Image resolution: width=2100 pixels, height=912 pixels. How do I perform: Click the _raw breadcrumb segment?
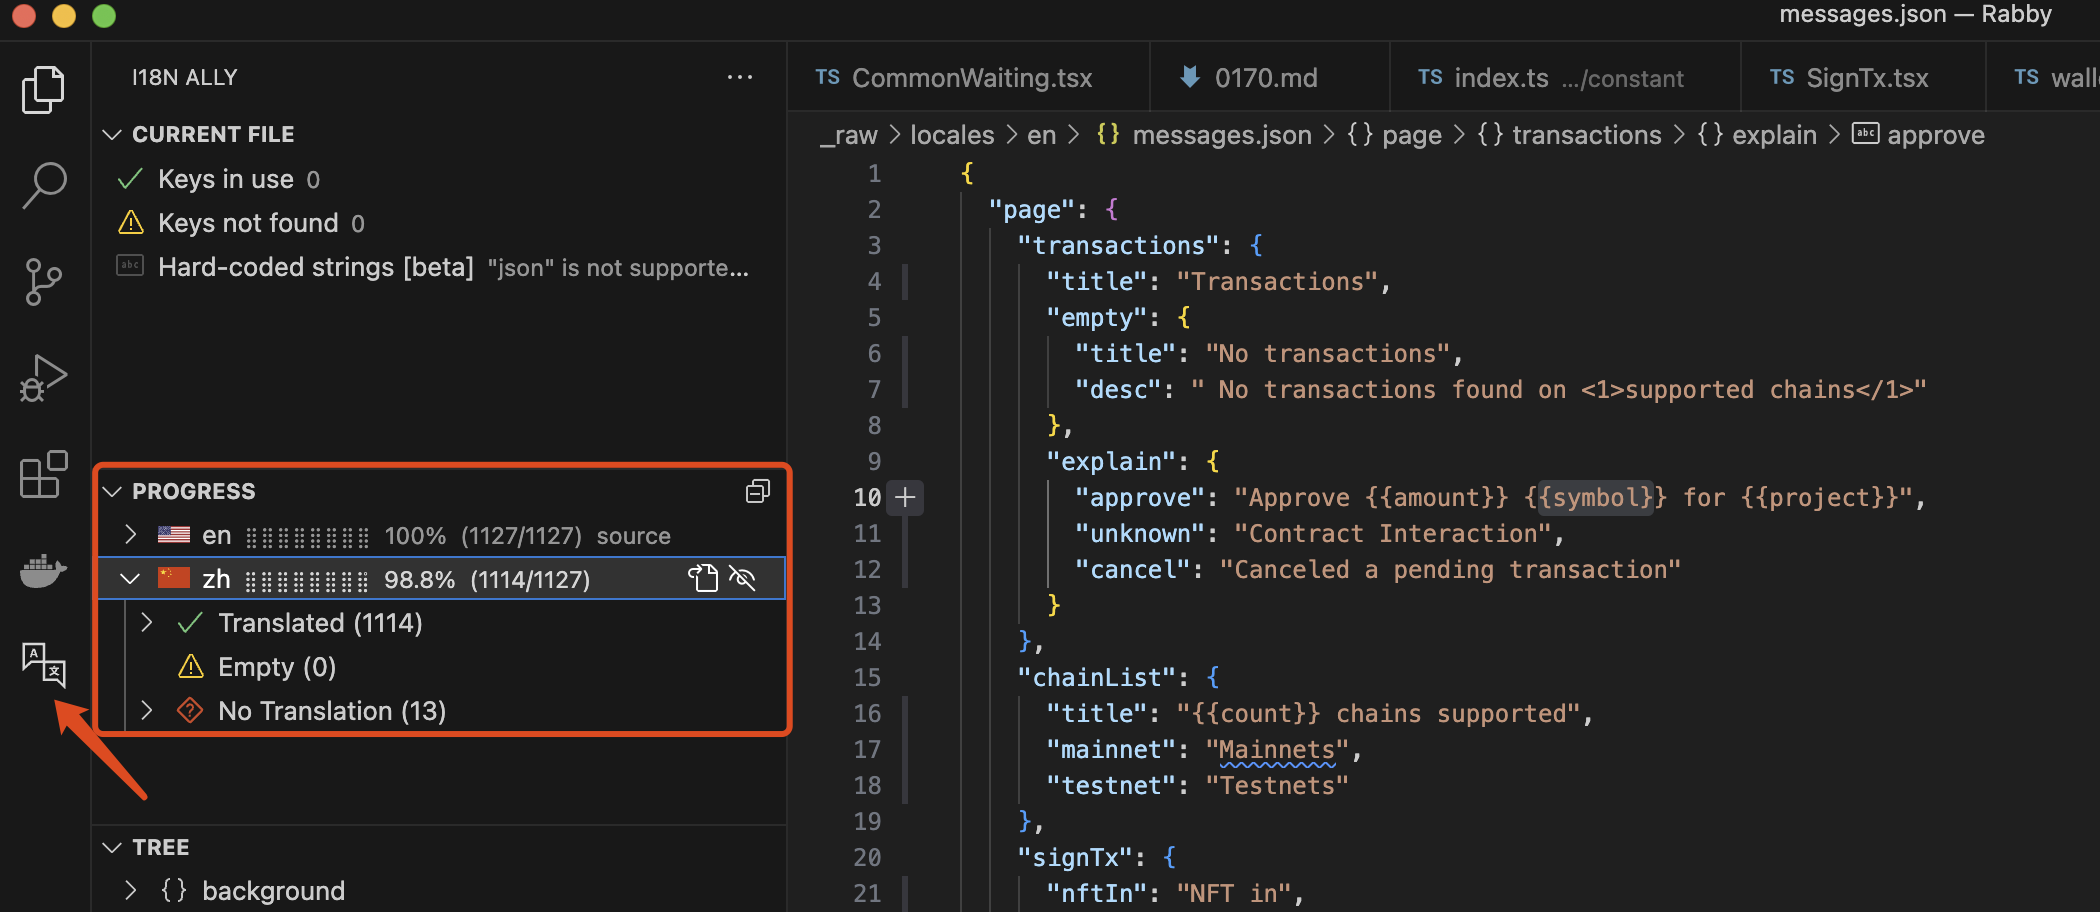[848, 135]
